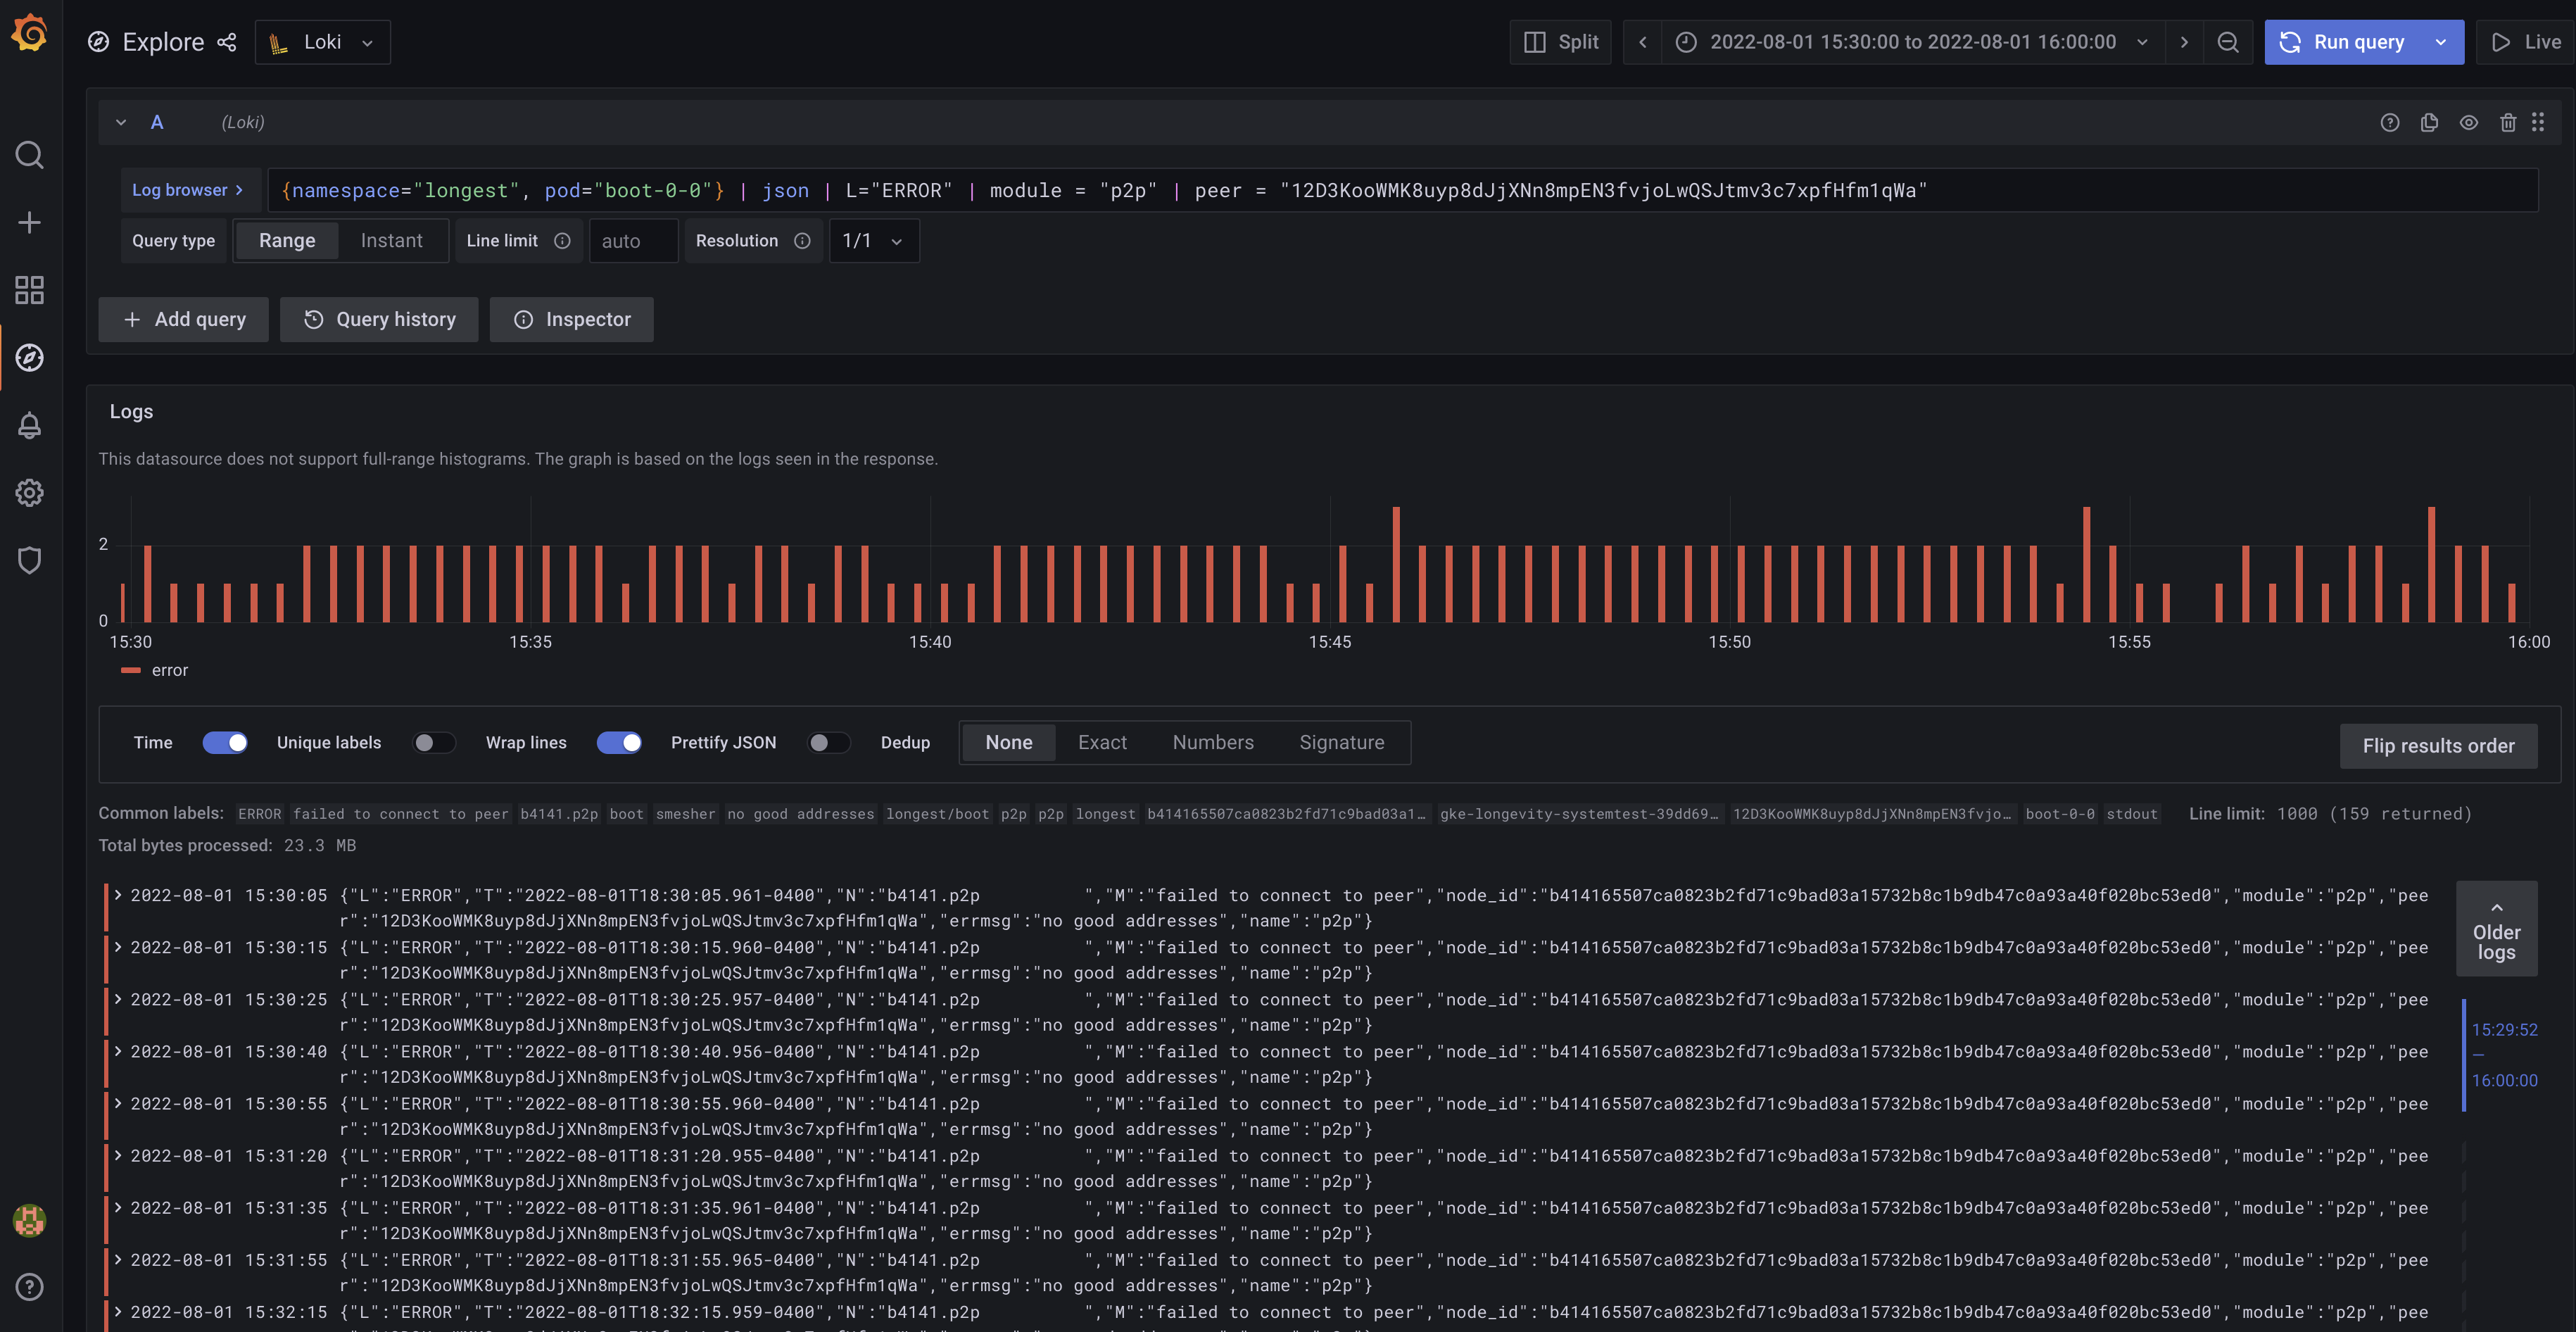Open the Loki datasource dropdown
Screen dimensions: 2576x1332
(322, 42)
